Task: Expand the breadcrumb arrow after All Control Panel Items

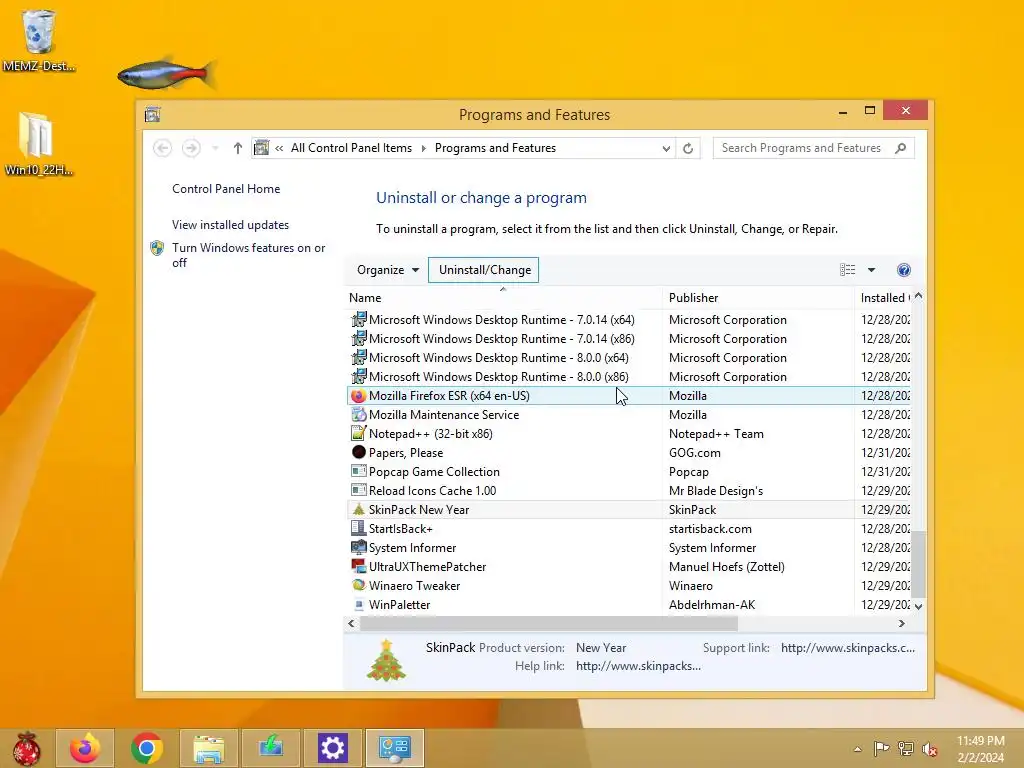Action: (424, 148)
